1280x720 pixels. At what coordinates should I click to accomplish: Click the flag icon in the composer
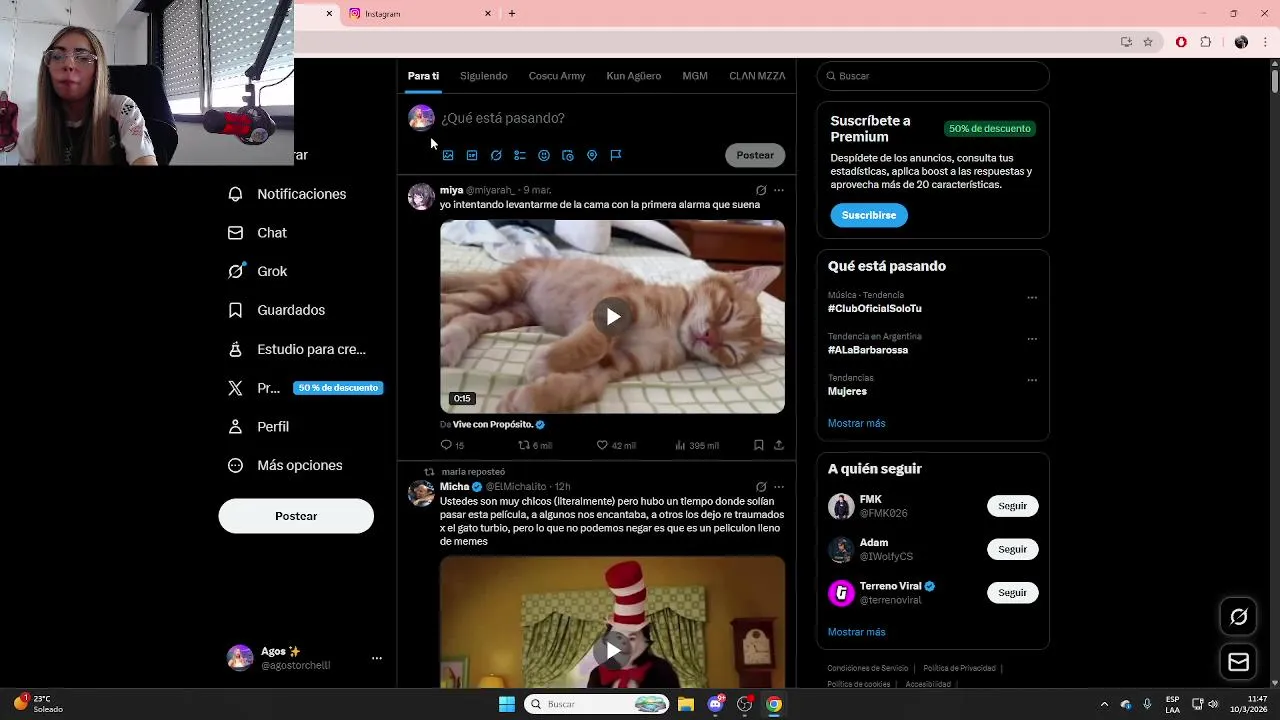[x=616, y=155]
